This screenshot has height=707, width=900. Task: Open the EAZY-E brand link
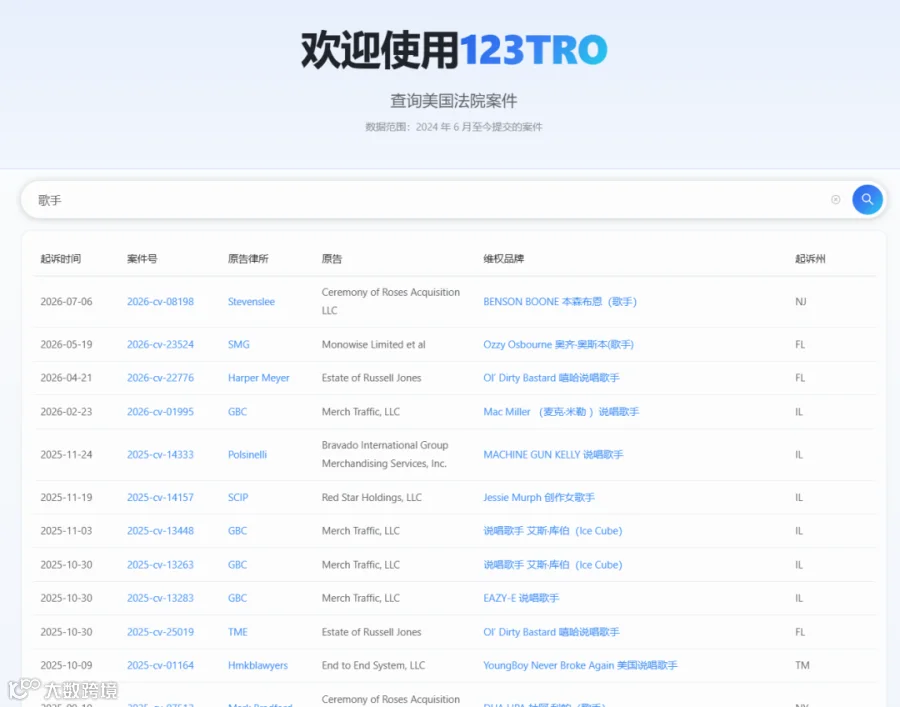coord(521,598)
